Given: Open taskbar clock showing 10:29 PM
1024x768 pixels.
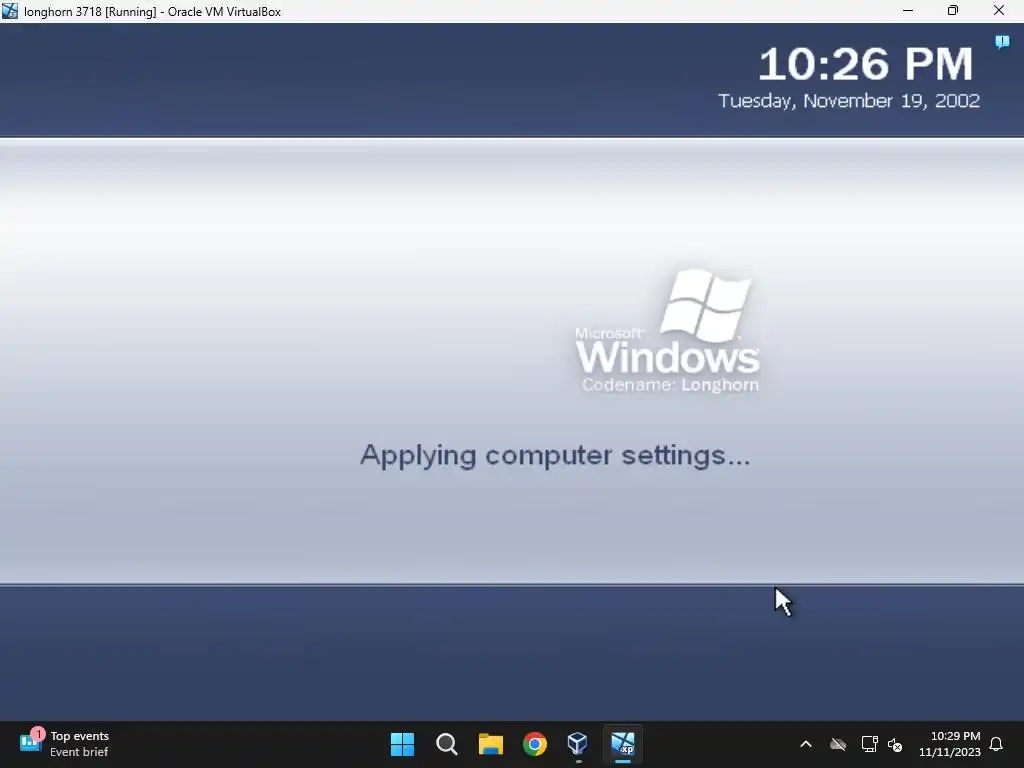Looking at the screenshot, I should click(x=950, y=744).
